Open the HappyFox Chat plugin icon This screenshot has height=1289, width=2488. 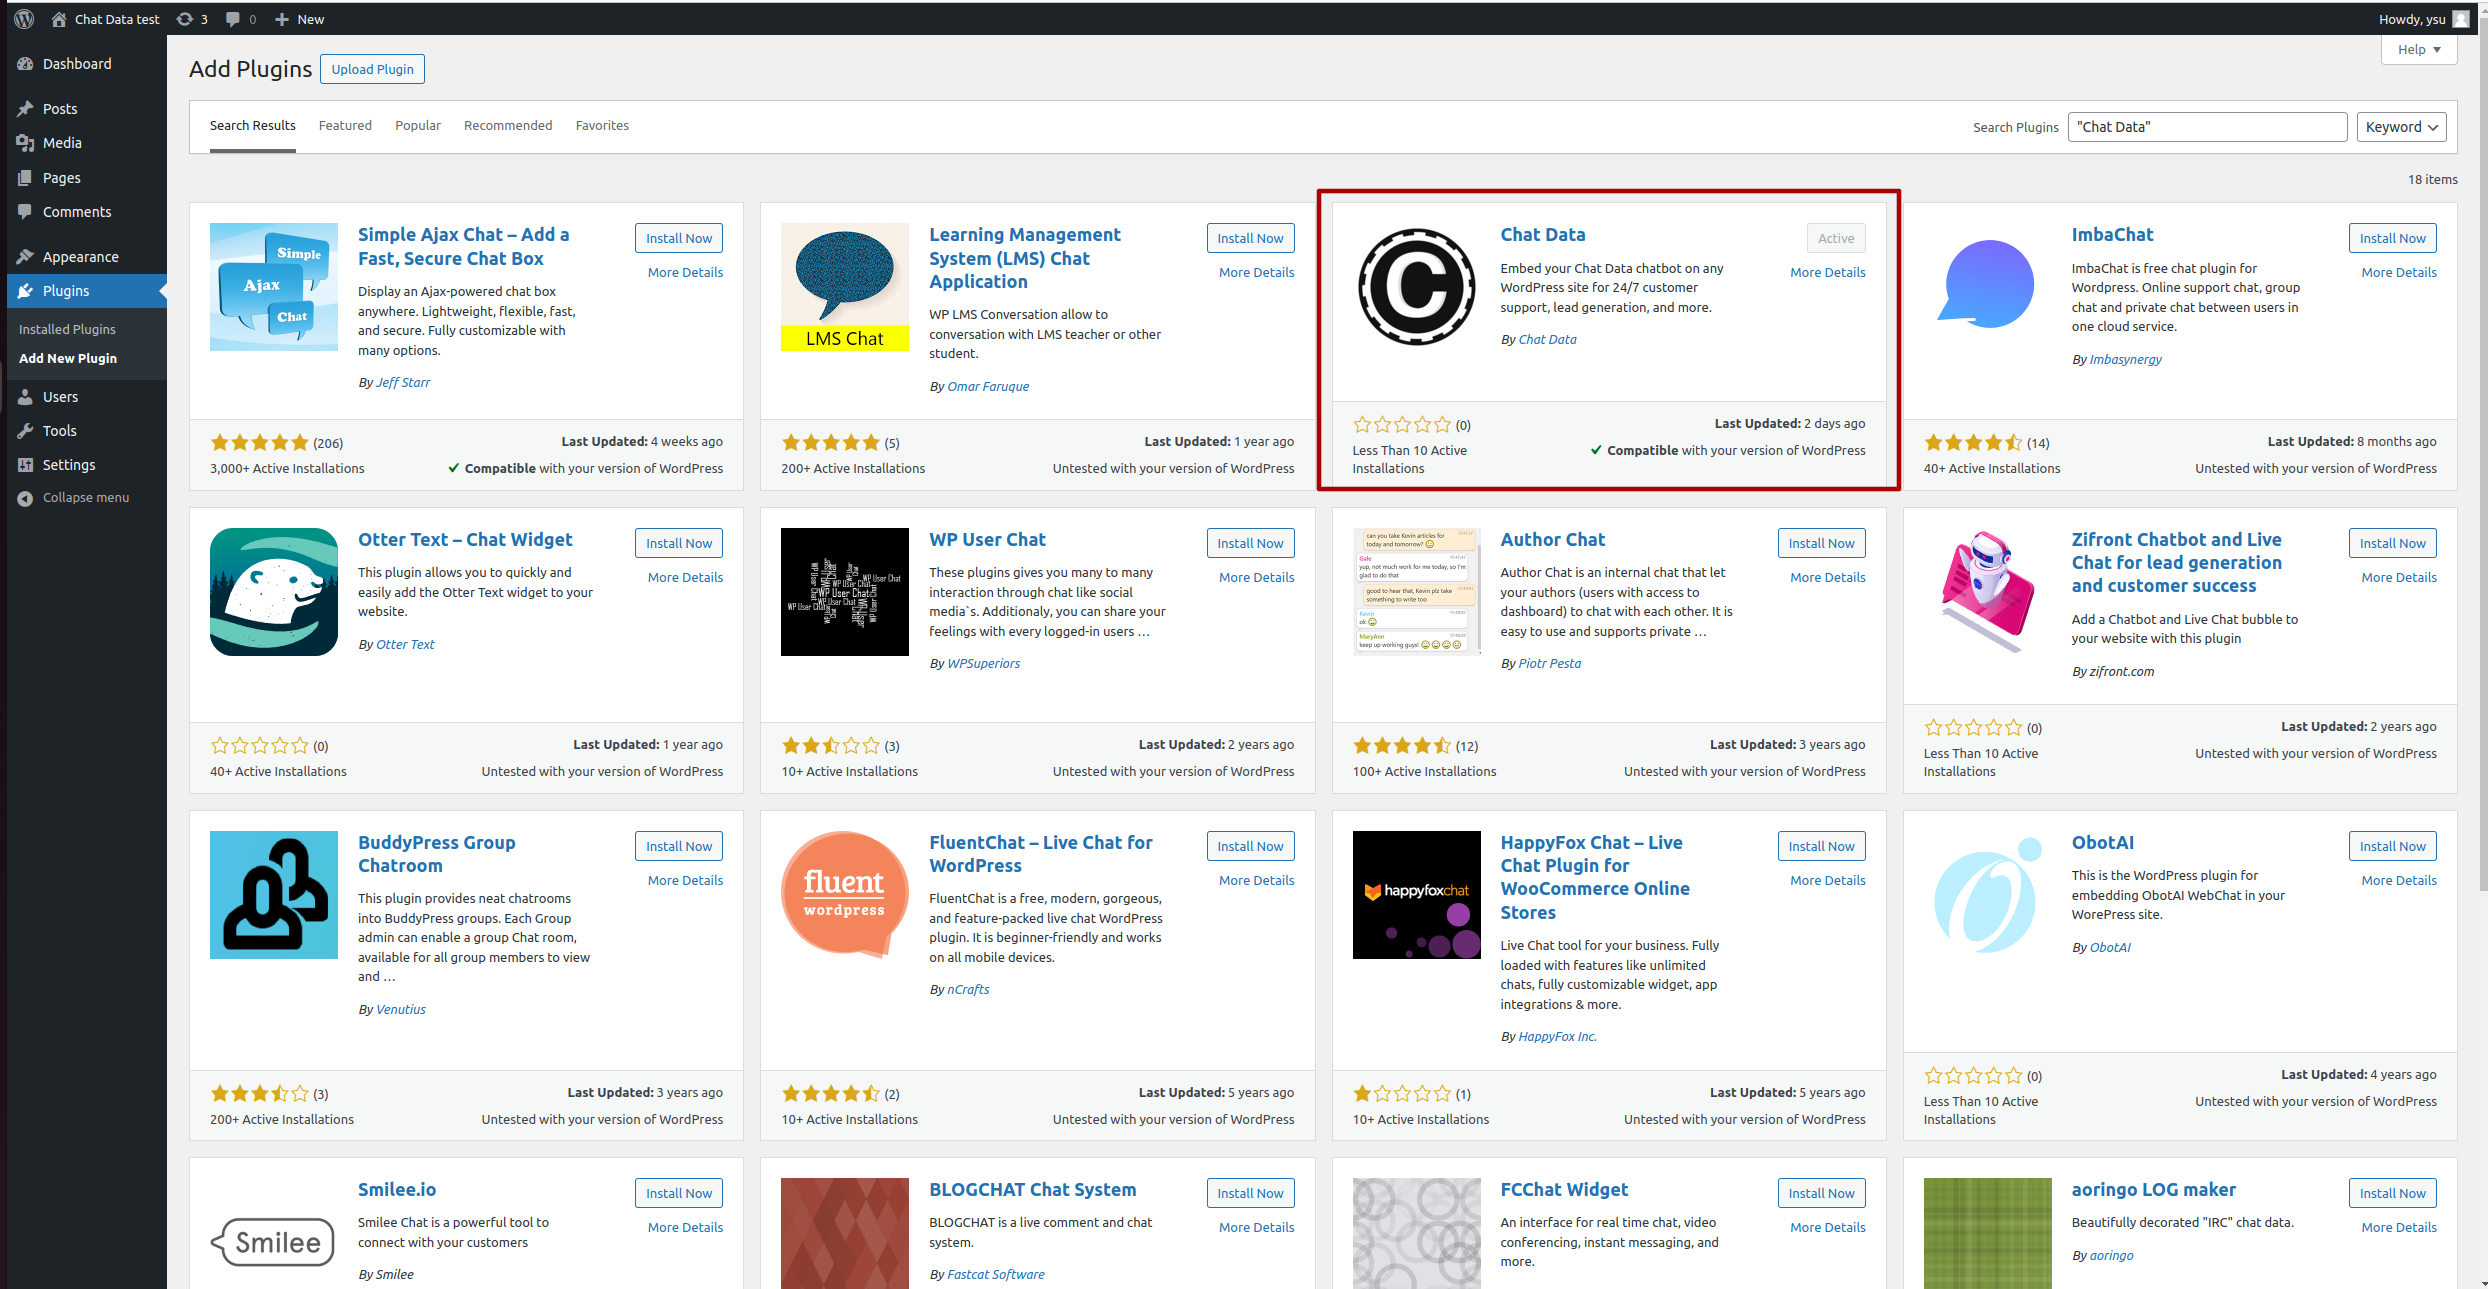point(1416,895)
